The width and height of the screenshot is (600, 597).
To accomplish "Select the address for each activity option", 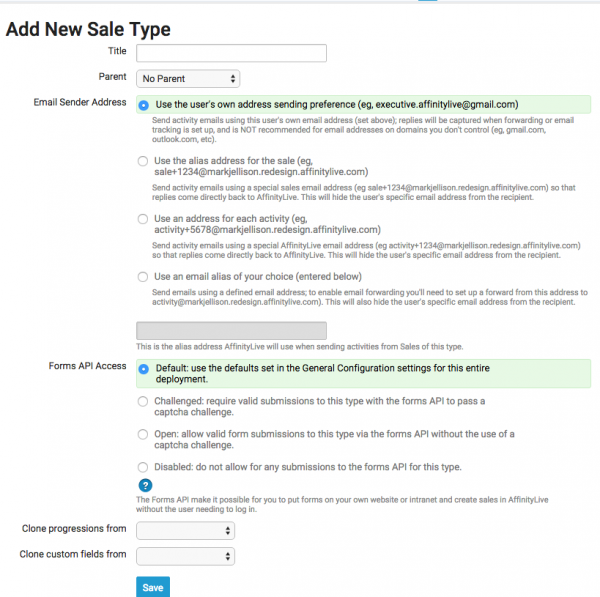I will coord(145,217).
